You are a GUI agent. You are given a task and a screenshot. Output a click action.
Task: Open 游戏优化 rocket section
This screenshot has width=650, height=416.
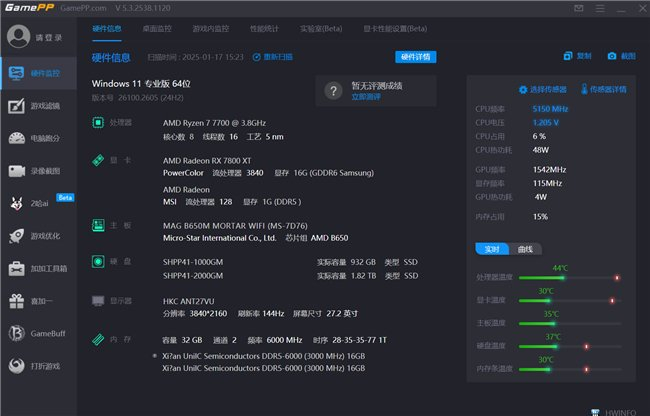coord(39,236)
